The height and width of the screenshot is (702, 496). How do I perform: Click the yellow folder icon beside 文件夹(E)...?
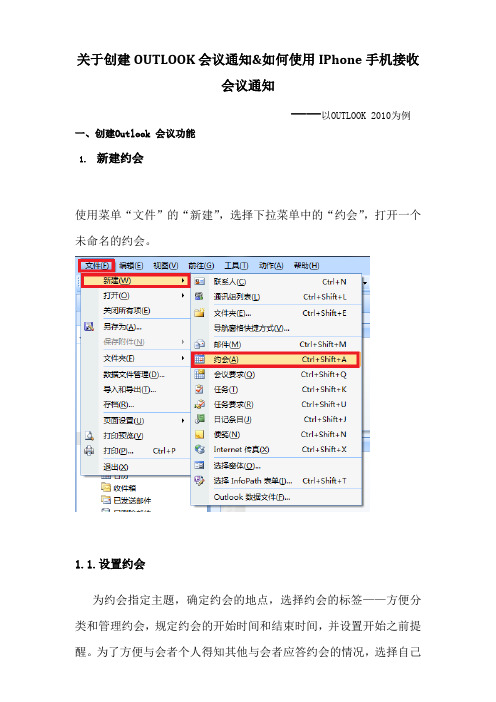(200, 313)
